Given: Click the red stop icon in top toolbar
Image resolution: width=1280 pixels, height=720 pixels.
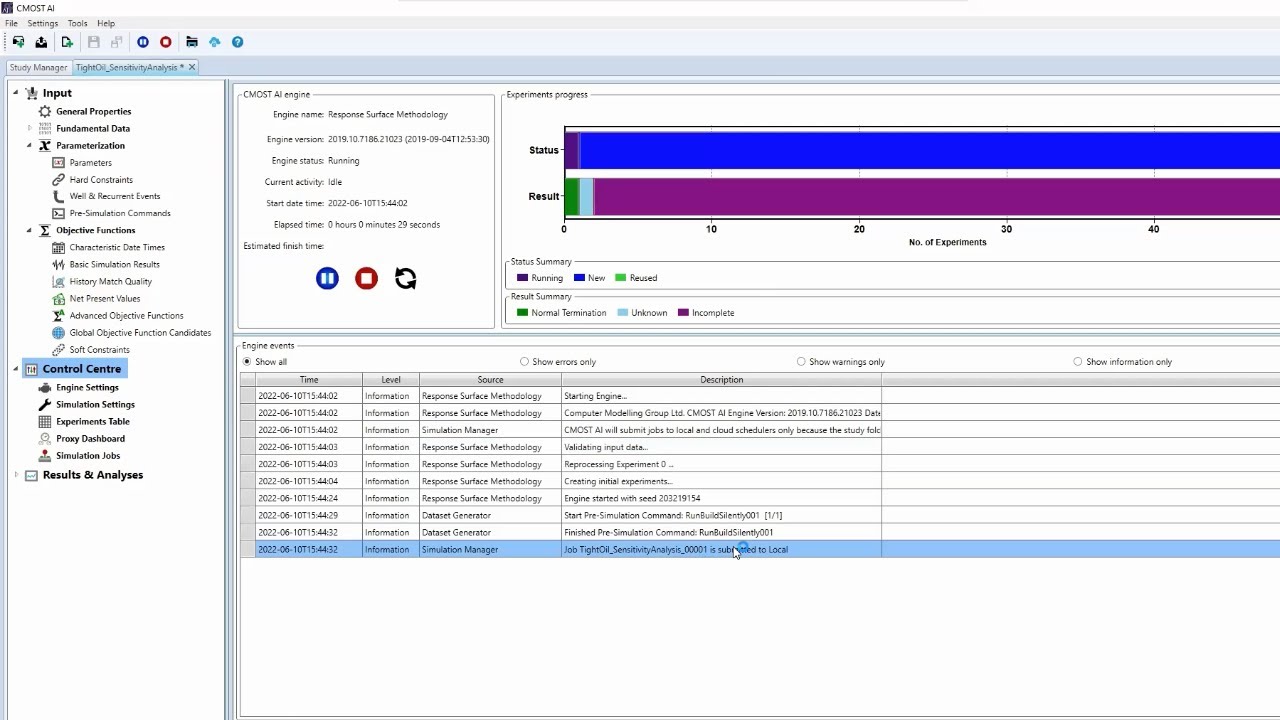Looking at the screenshot, I should pos(166,42).
